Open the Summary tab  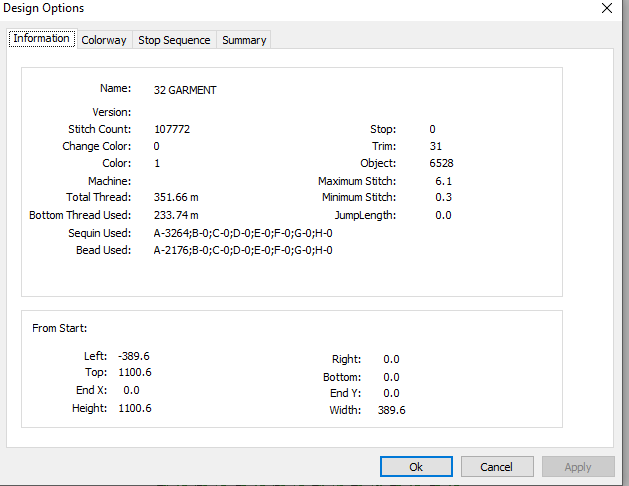tap(244, 40)
